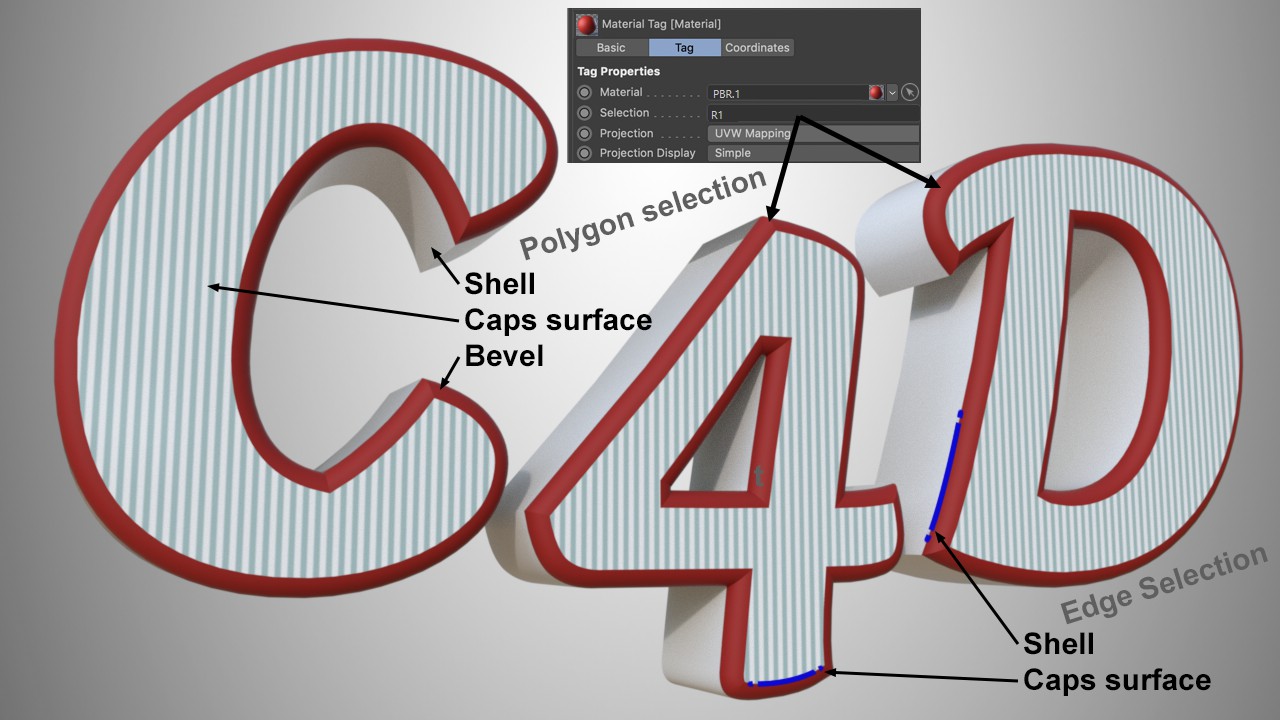The image size is (1280, 720).
Task: Toggle the keyframe circle next to Material
Action: tap(585, 93)
